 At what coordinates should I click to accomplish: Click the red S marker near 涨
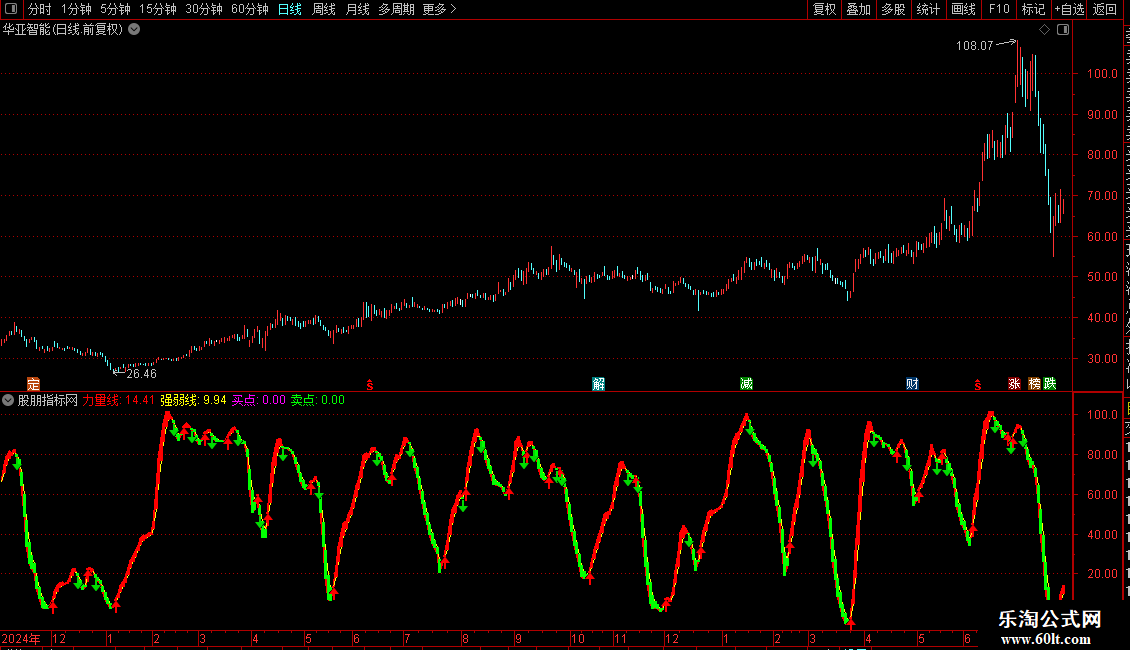click(978, 385)
